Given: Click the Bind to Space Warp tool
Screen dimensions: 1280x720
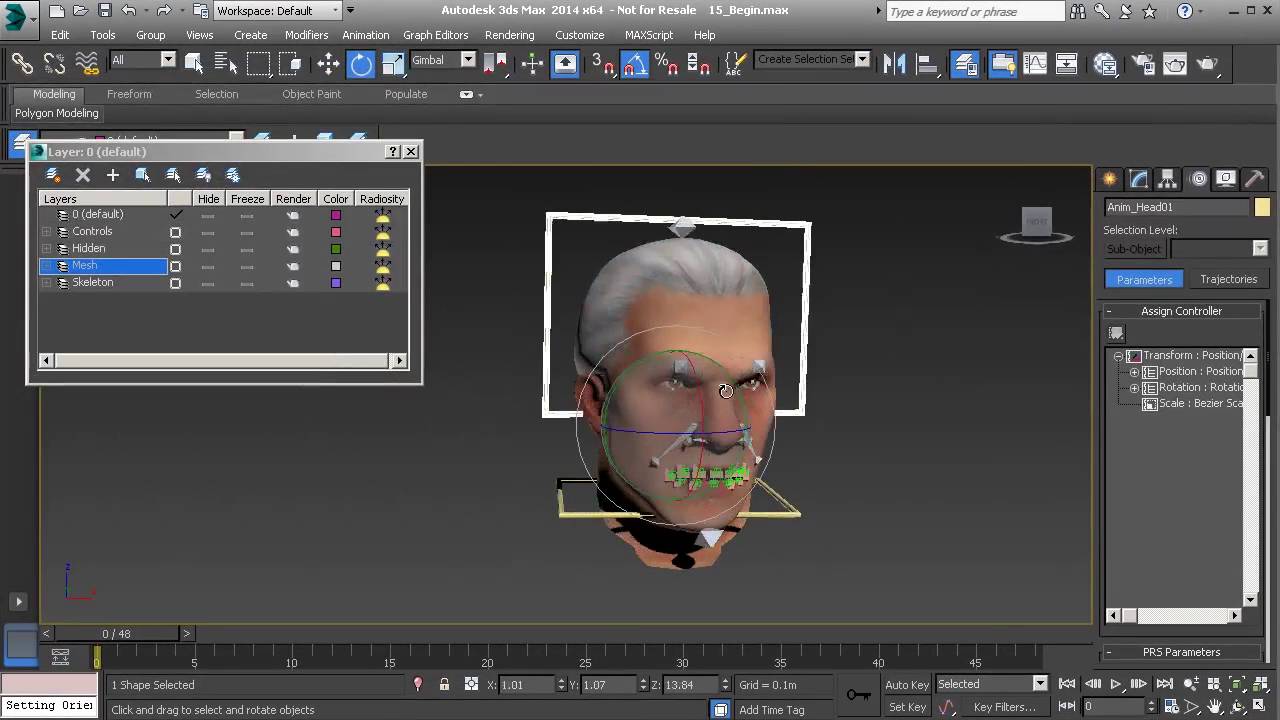Looking at the screenshot, I should pyautogui.click(x=88, y=63).
